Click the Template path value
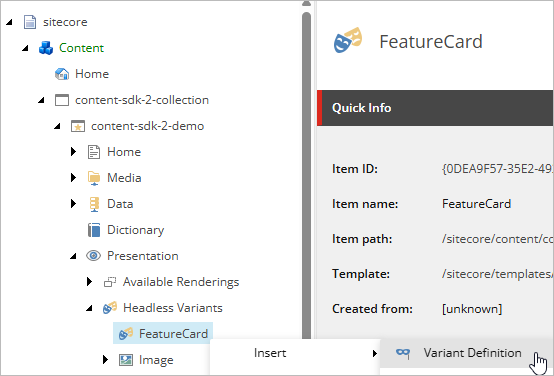Image resolution: width=554 pixels, height=376 pixels. (x=497, y=274)
